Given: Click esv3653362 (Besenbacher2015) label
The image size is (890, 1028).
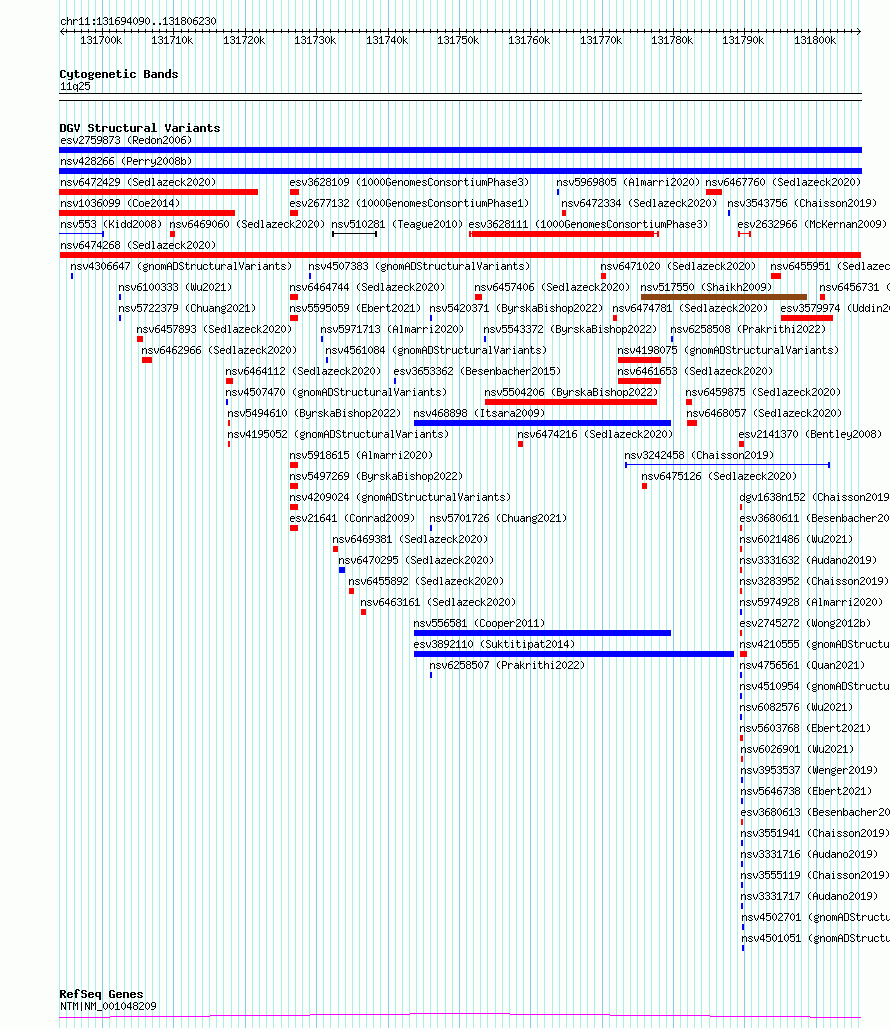Looking at the screenshot, I should click(477, 371).
